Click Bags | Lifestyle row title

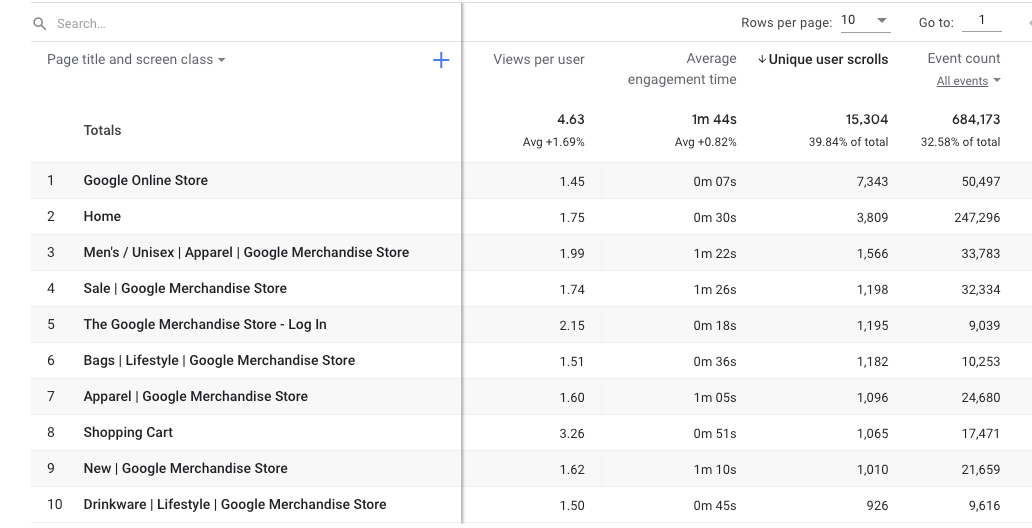tap(219, 361)
